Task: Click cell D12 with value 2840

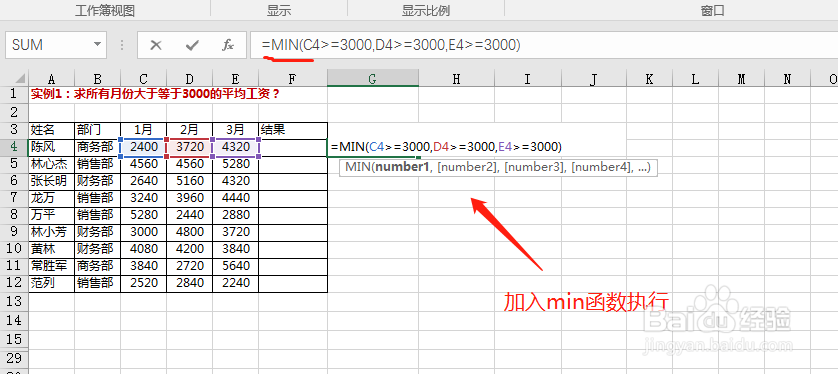Action: (189, 284)
